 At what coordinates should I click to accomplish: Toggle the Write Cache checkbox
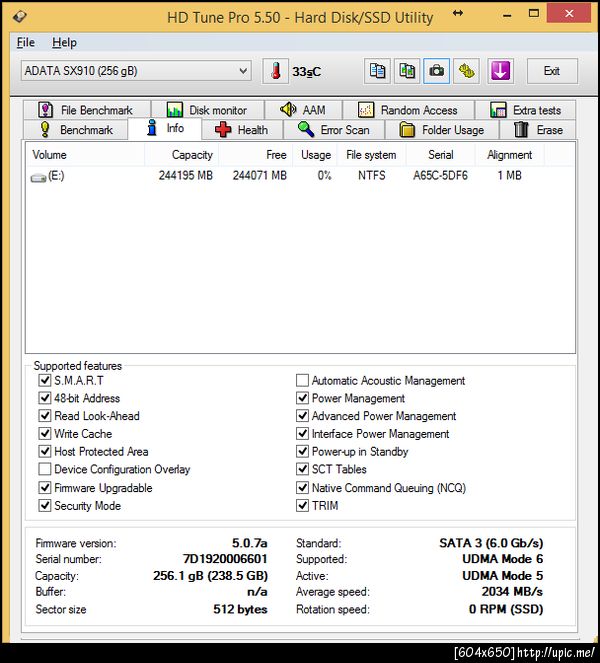click(45, 433)
